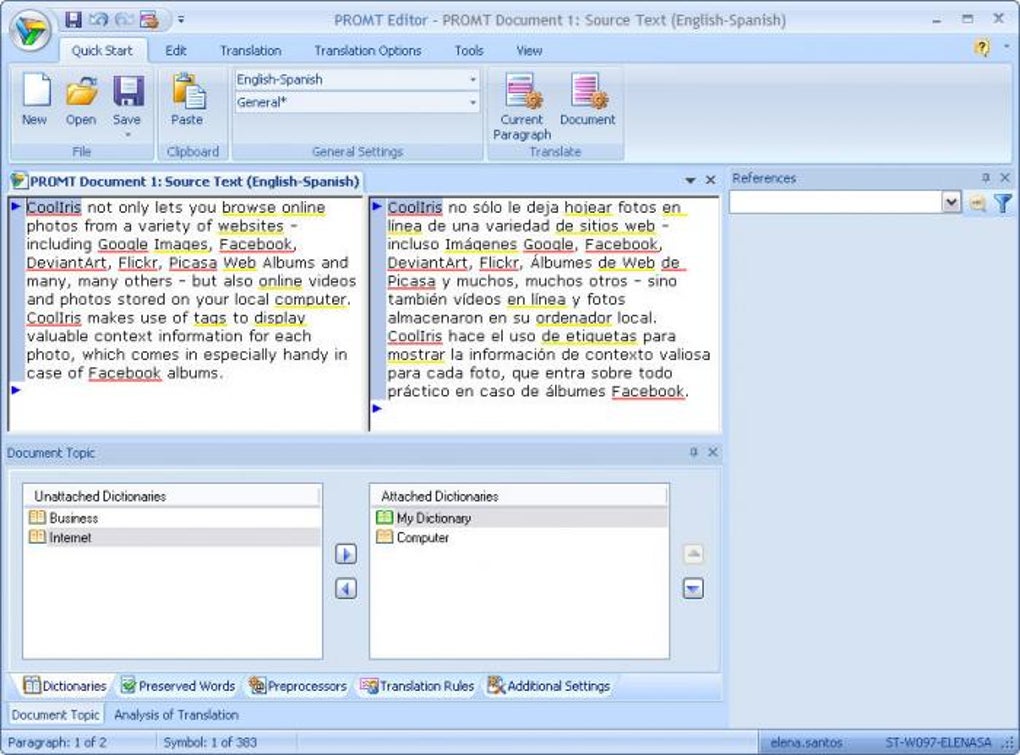The height and width of the screenshot is (755, 1020).
Task: Click the Undo icon in the quick access toolbar
Action: pos(98,20)
